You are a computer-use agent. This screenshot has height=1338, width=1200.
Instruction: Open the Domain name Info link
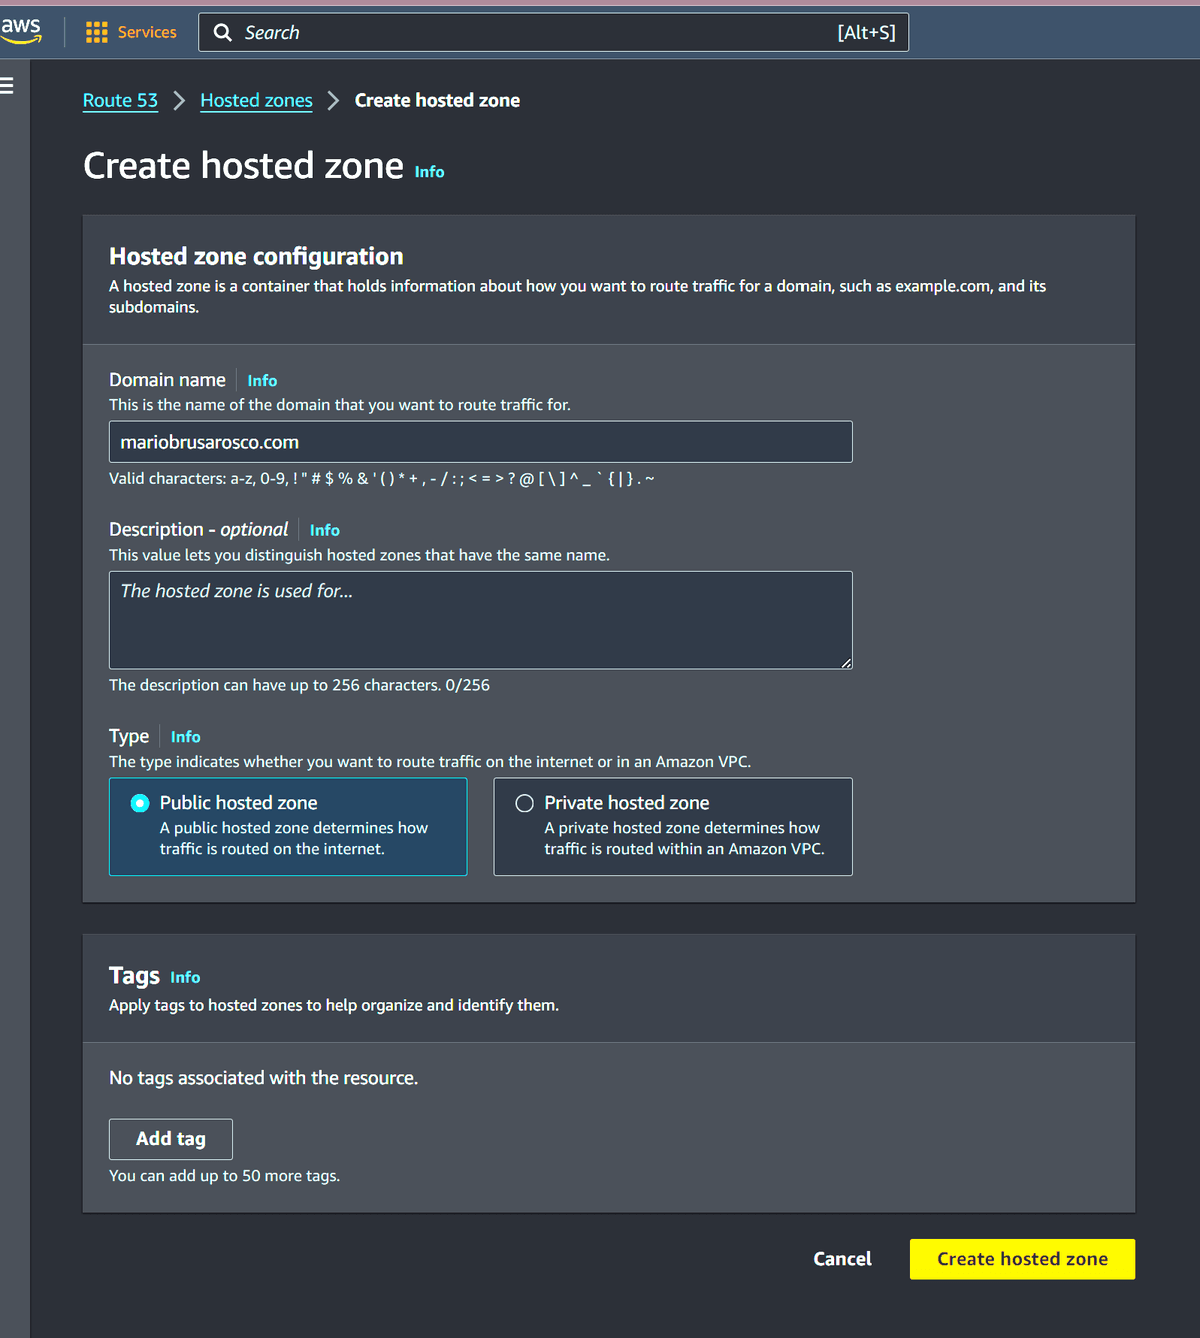tap(261, 380)
